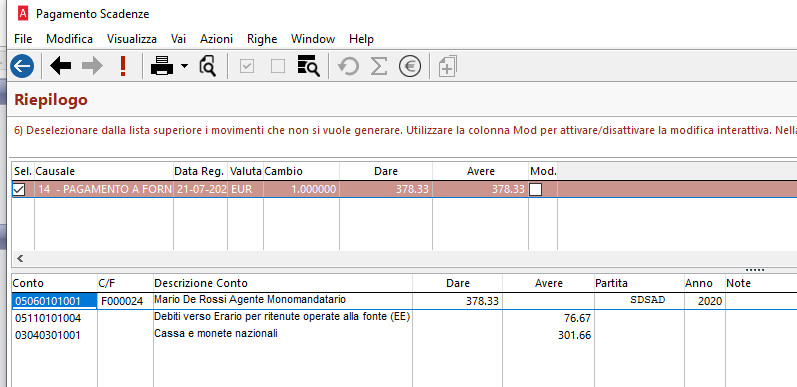Open the Azioni menu
Viewport: 797px width, 387px height.
coord(217,39)
